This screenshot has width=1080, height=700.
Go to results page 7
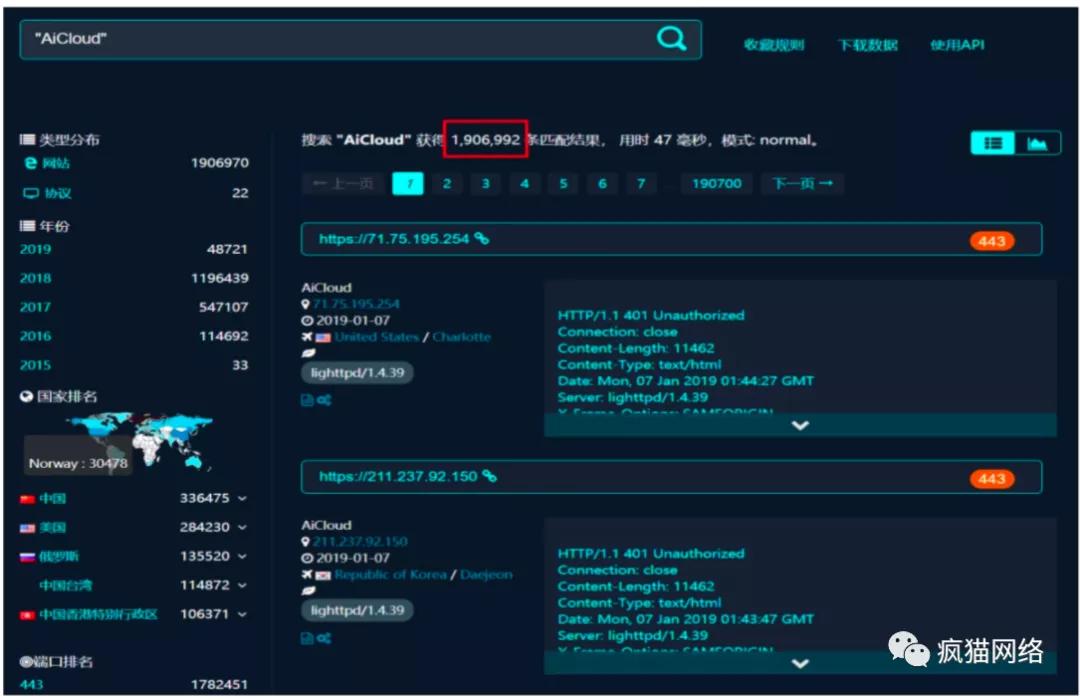[641, 183]
